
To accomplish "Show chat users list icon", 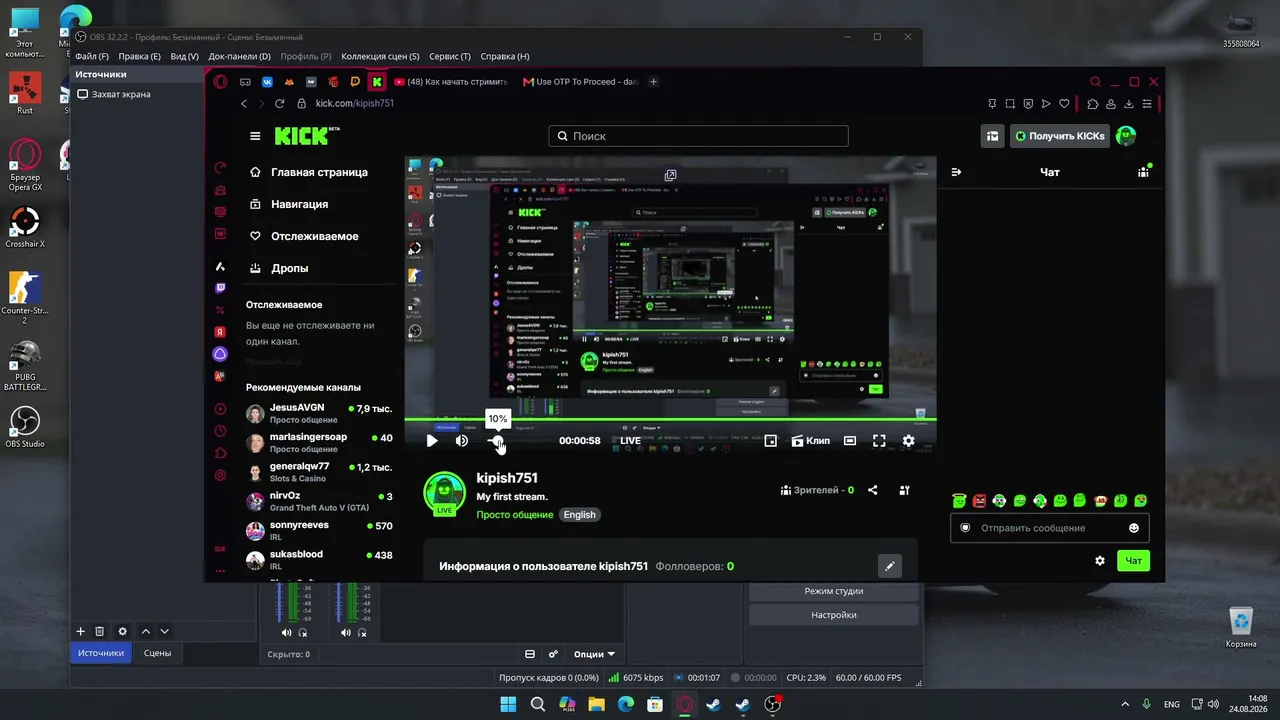I will (1143, 172).
